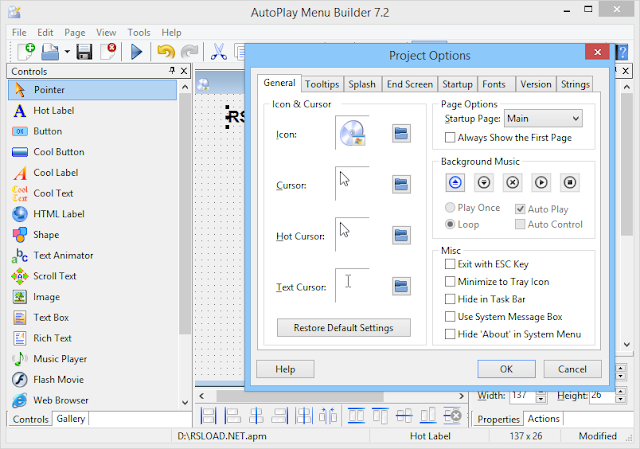The width and height of the screenshot is (640, 449).
Task: Switch to the Splash tab
Action: [x=362, y=84]
